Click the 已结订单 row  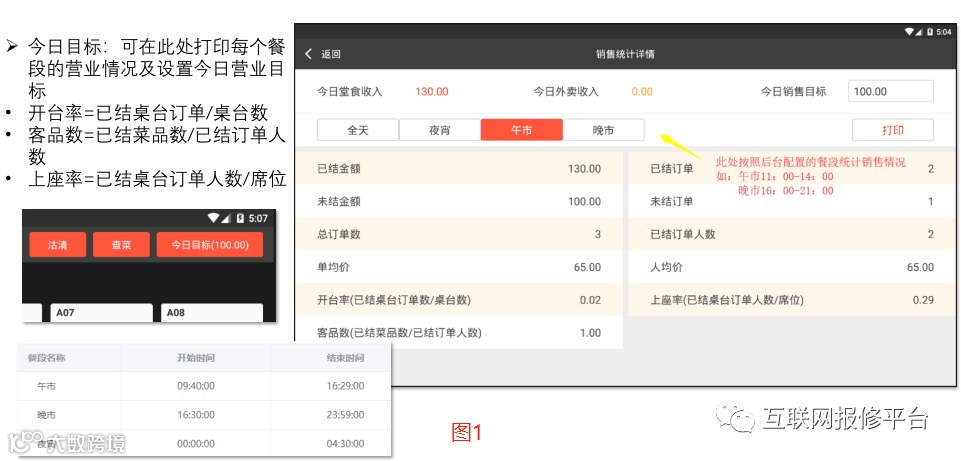791,169
